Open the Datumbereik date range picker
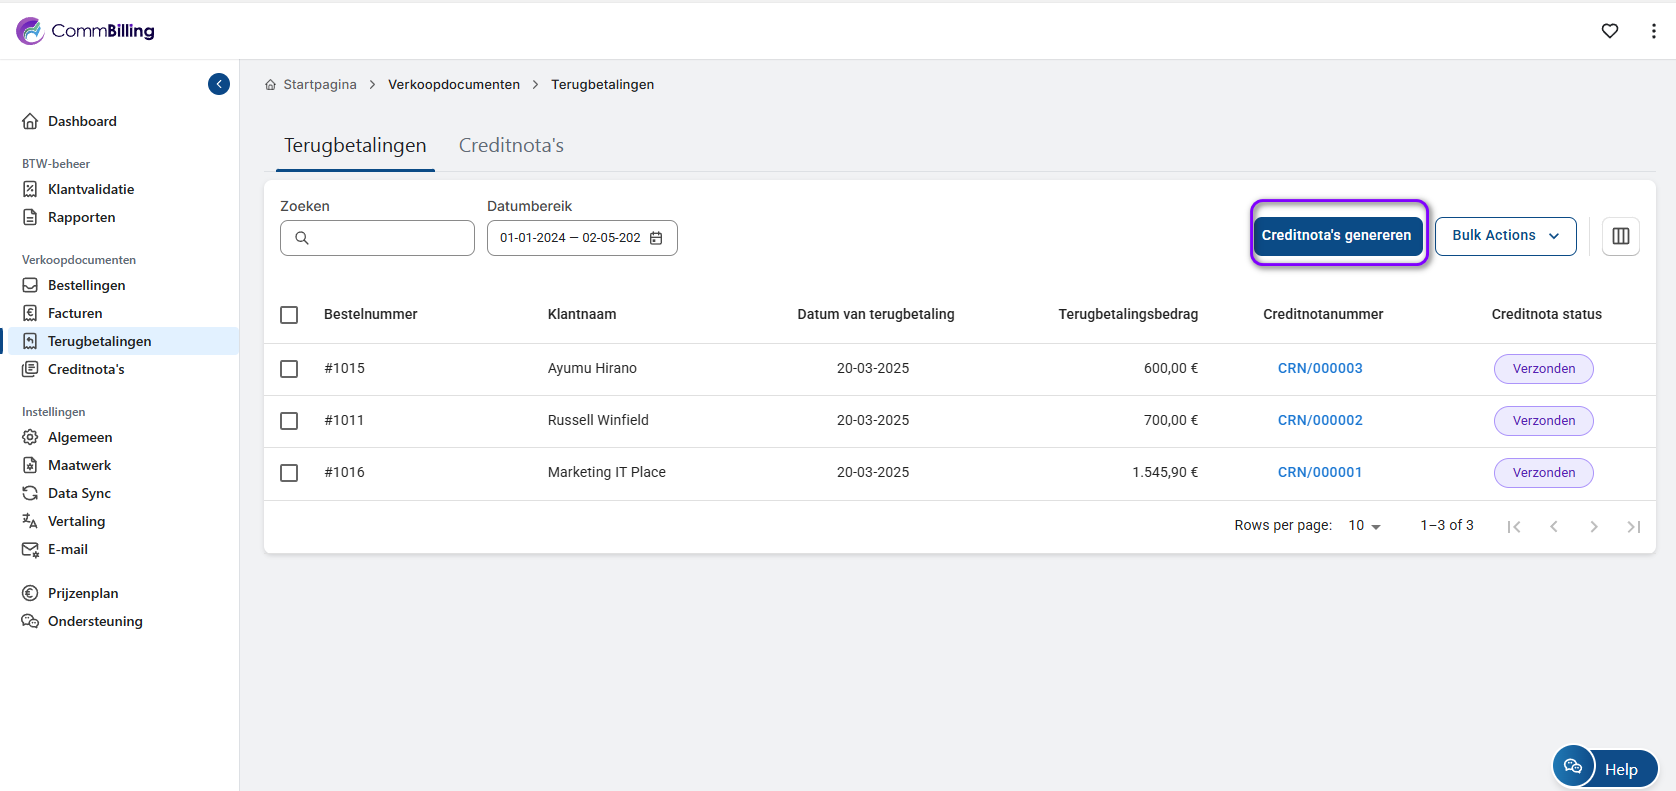Viewport: 1676px width, 791px height. [570, 238]
